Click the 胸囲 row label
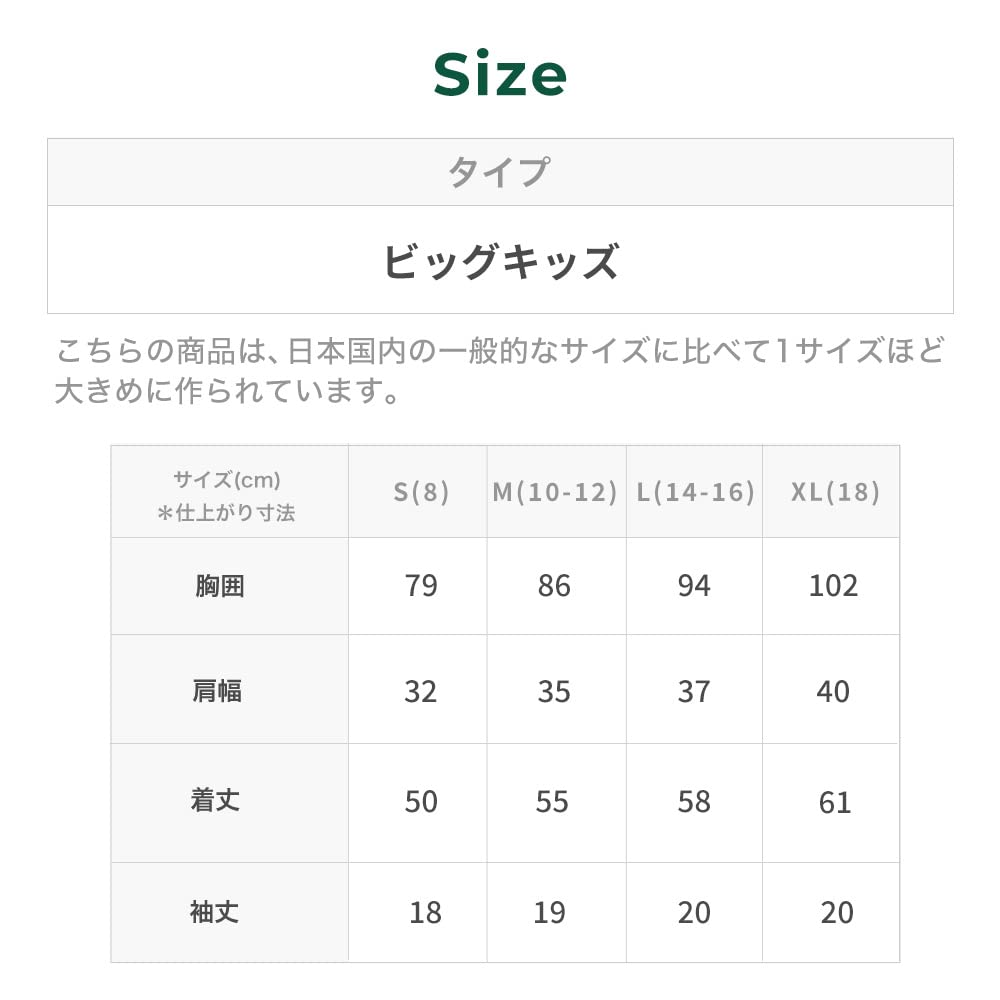 [220, 586]
